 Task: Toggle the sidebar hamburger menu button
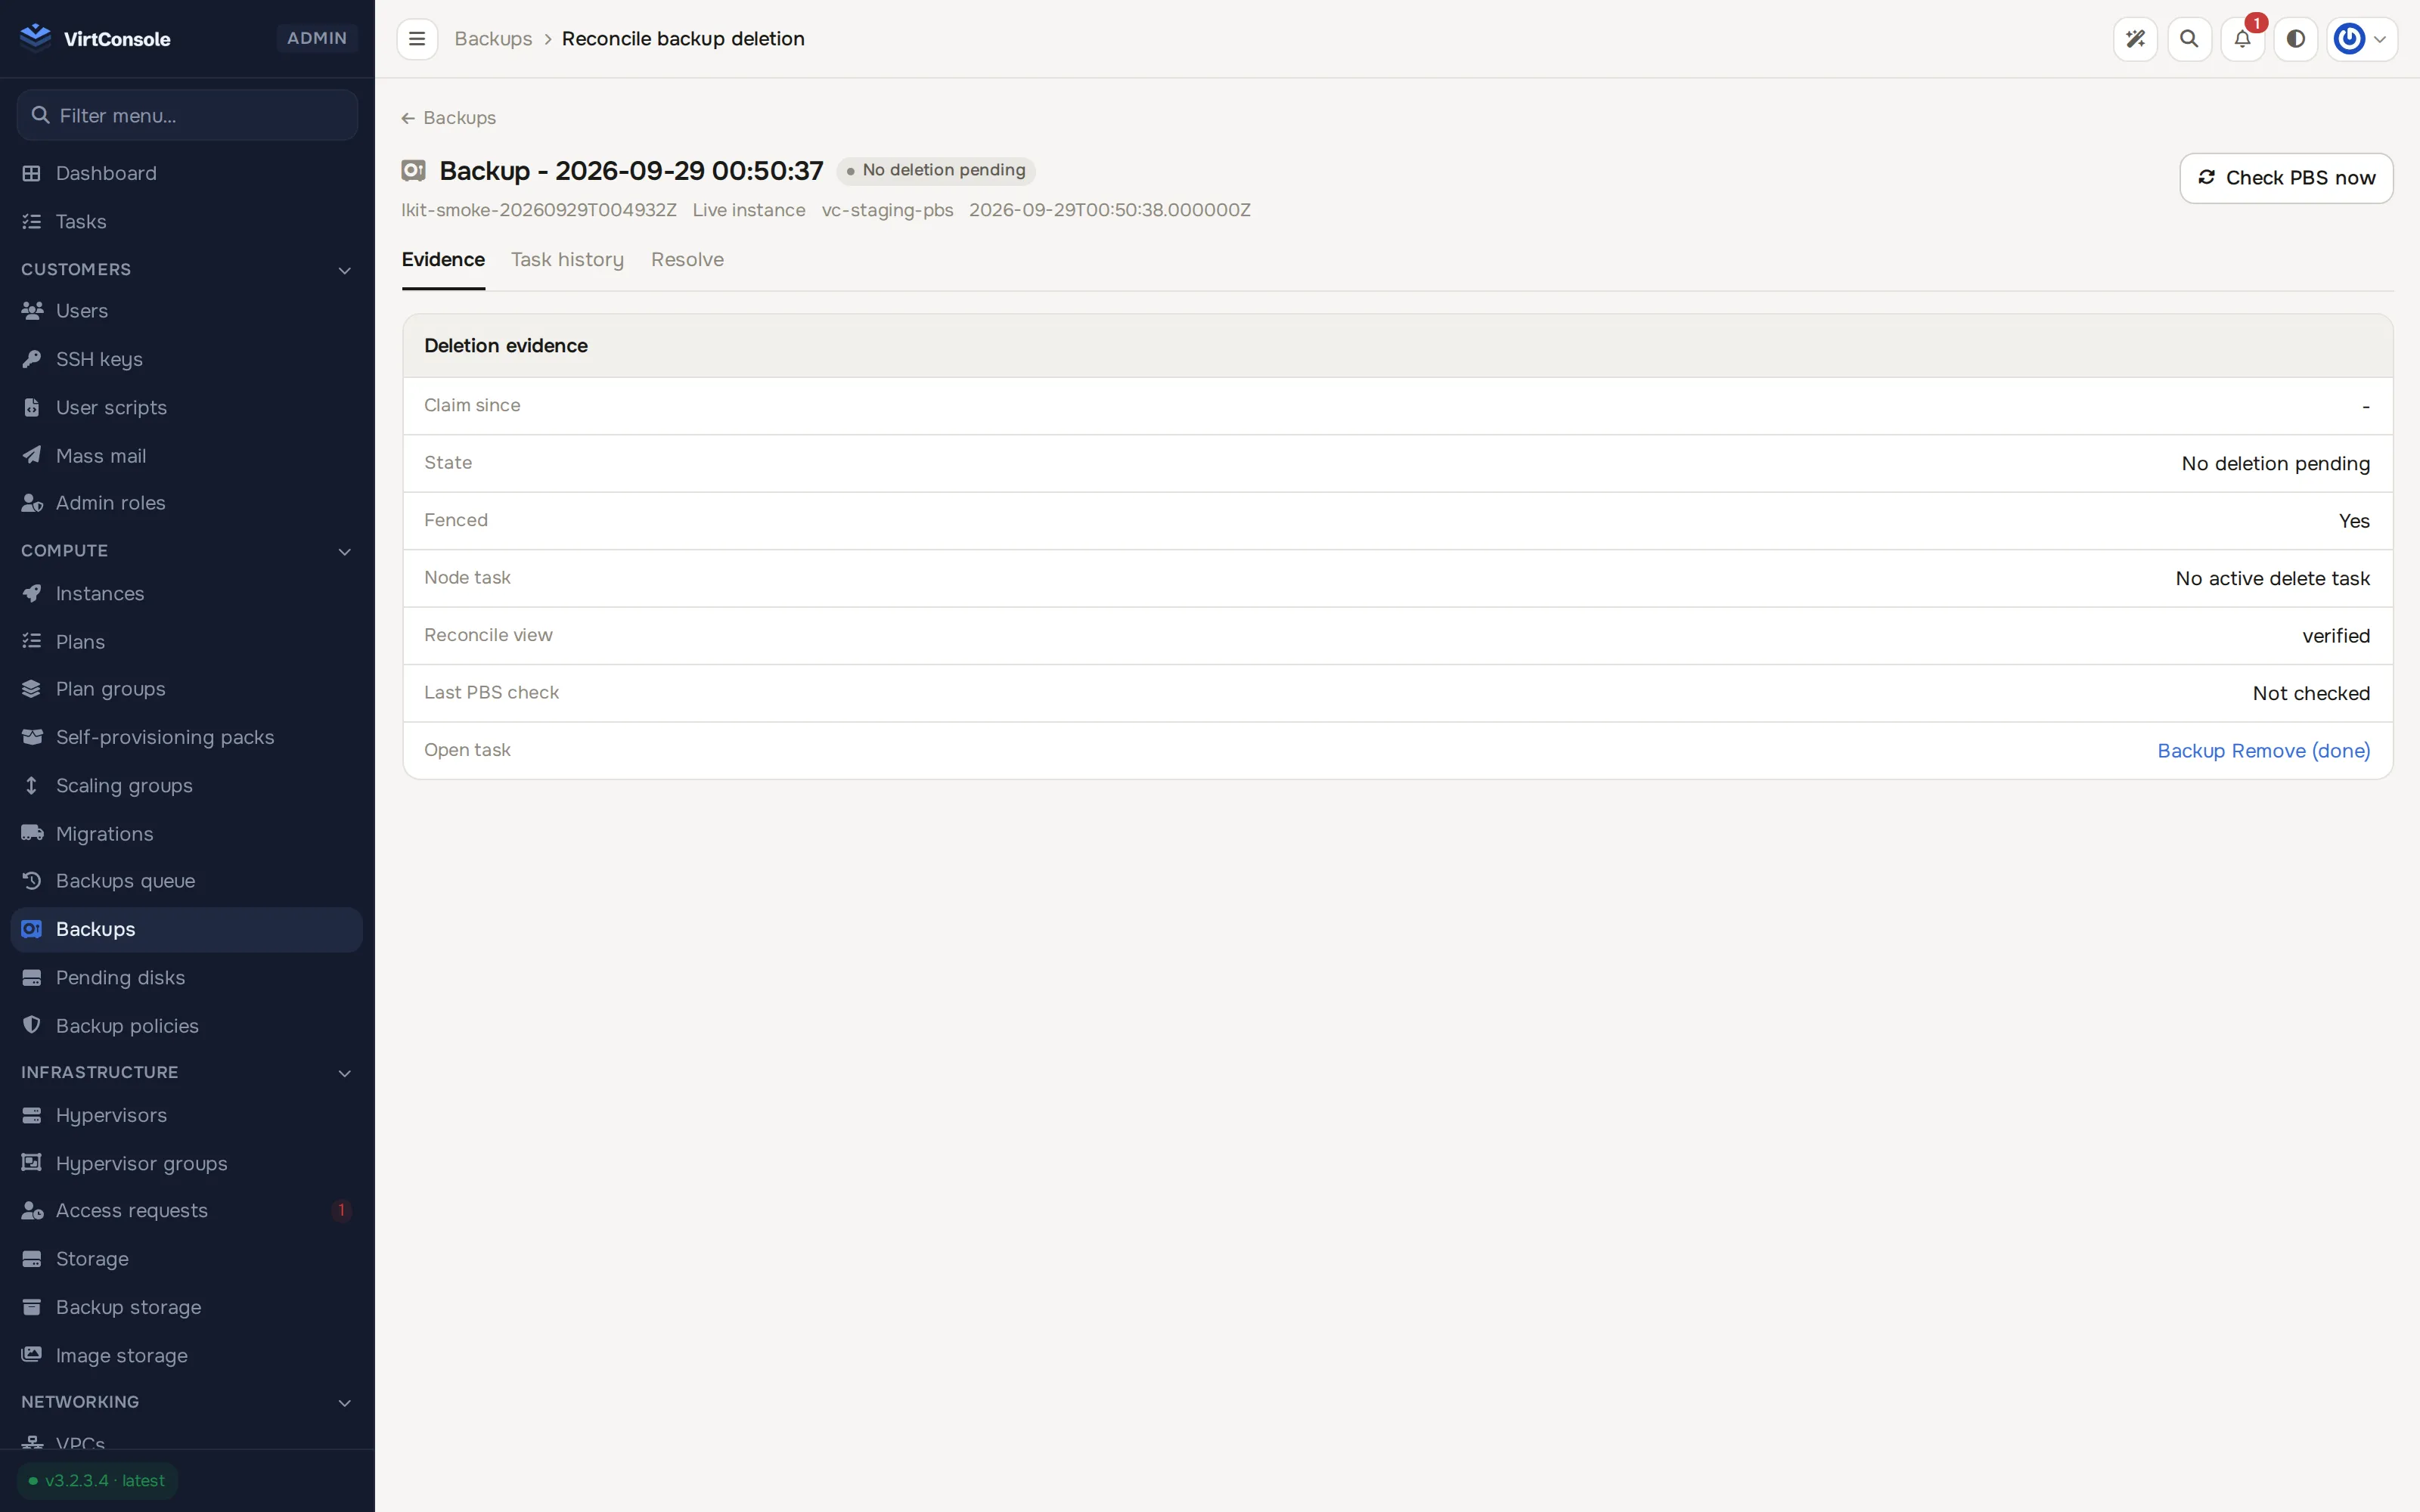click(417, 39)
